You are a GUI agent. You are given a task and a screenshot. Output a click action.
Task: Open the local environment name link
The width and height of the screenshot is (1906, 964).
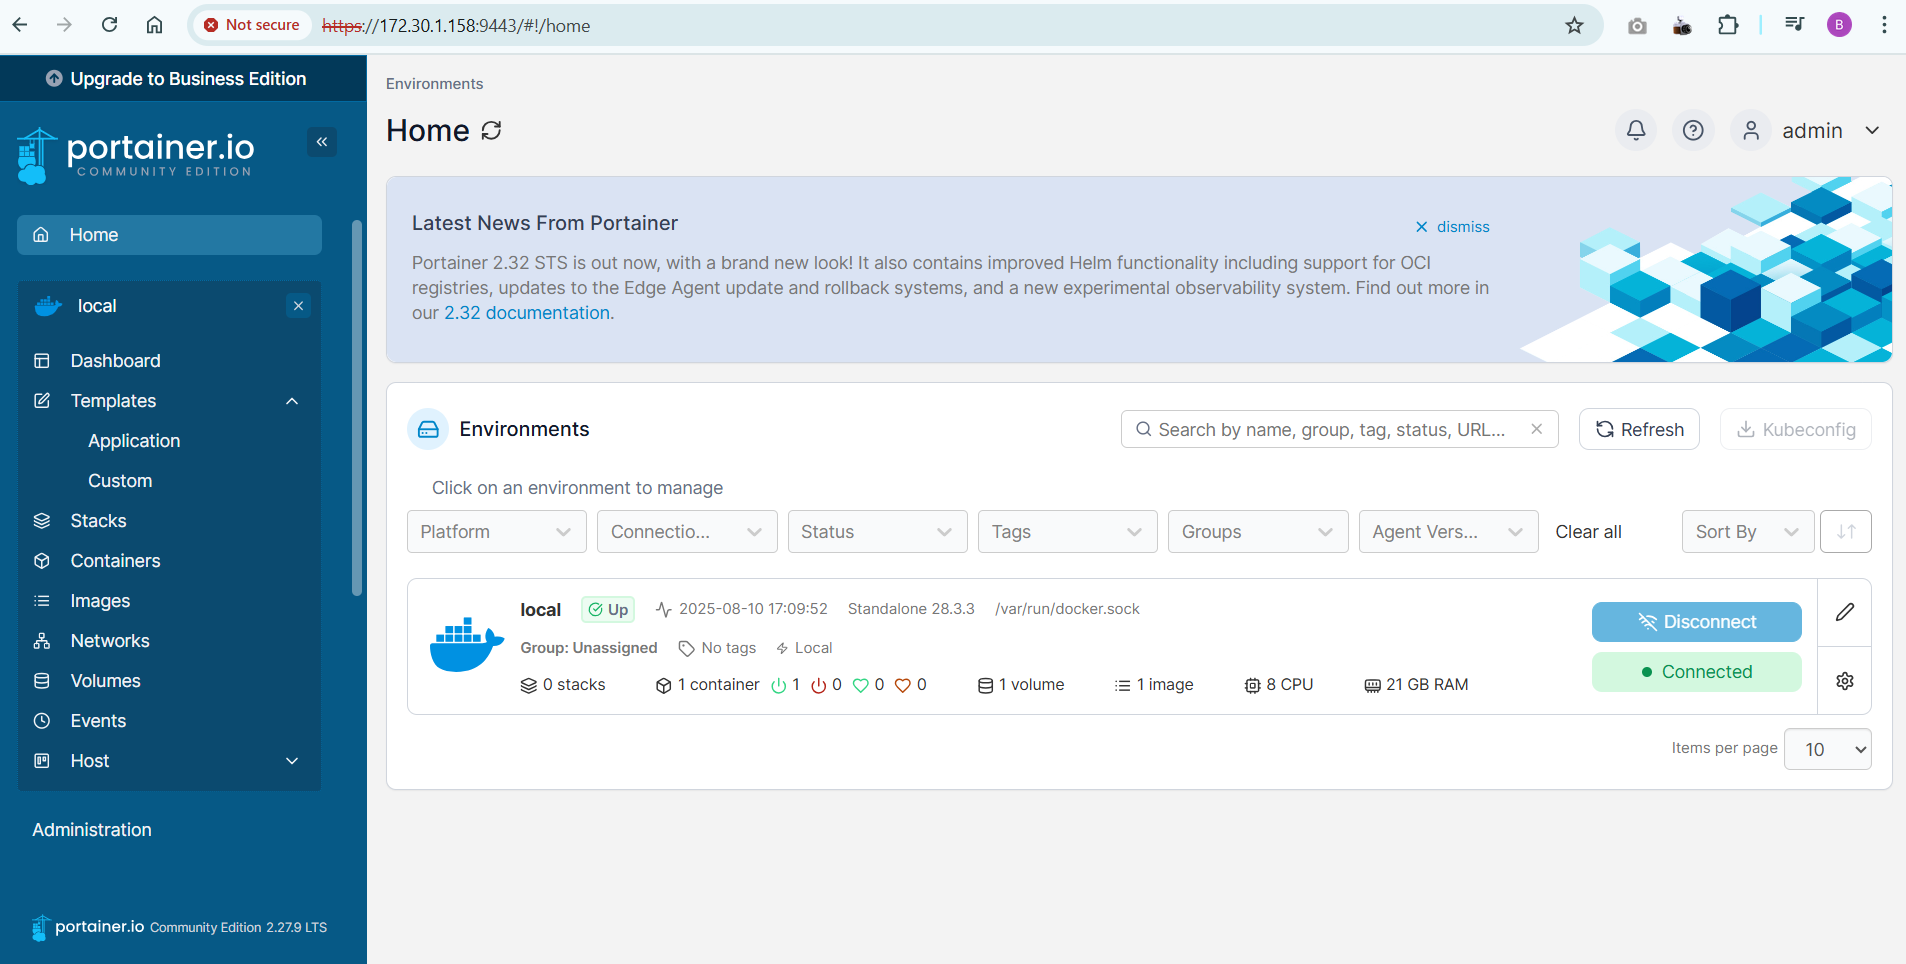(540, 610)
